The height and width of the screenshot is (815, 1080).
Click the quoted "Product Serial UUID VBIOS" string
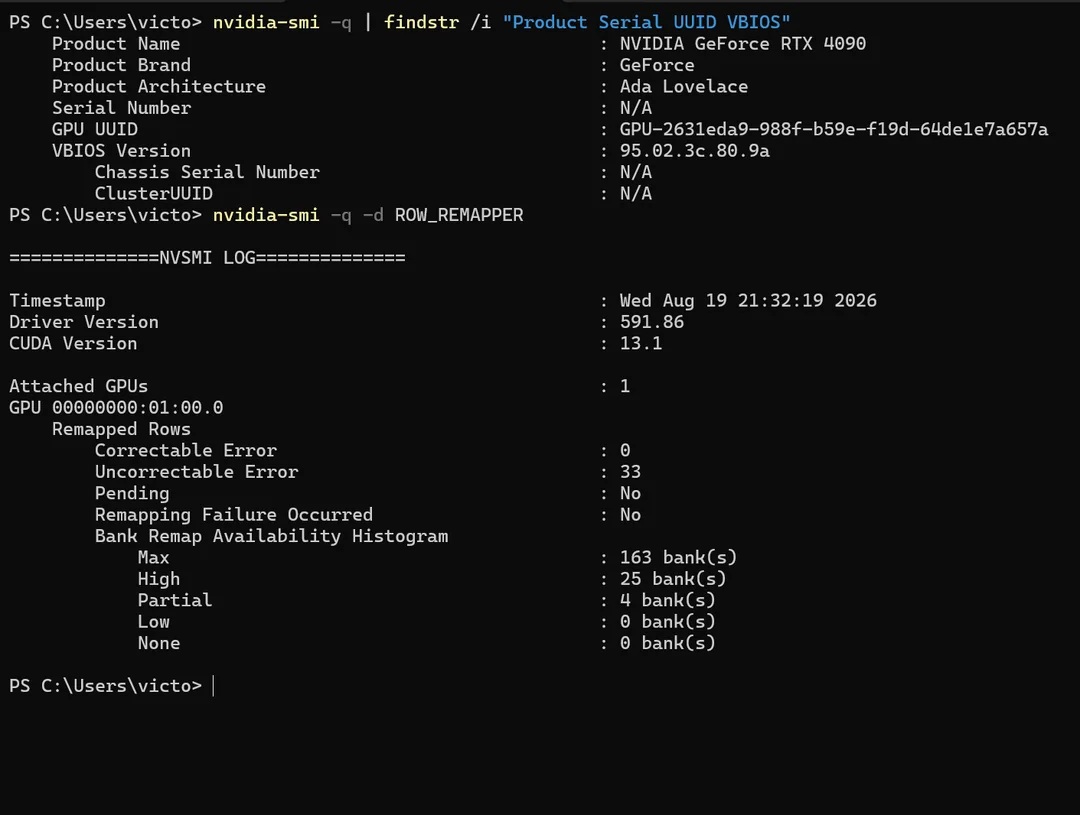click(646, 23)
